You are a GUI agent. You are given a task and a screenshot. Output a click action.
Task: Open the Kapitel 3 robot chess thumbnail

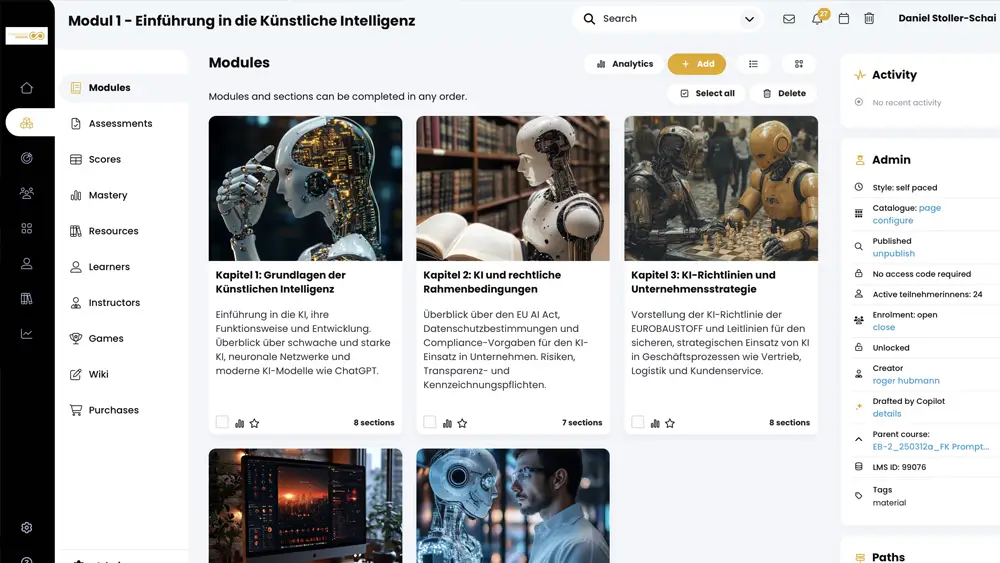(721, 188)
